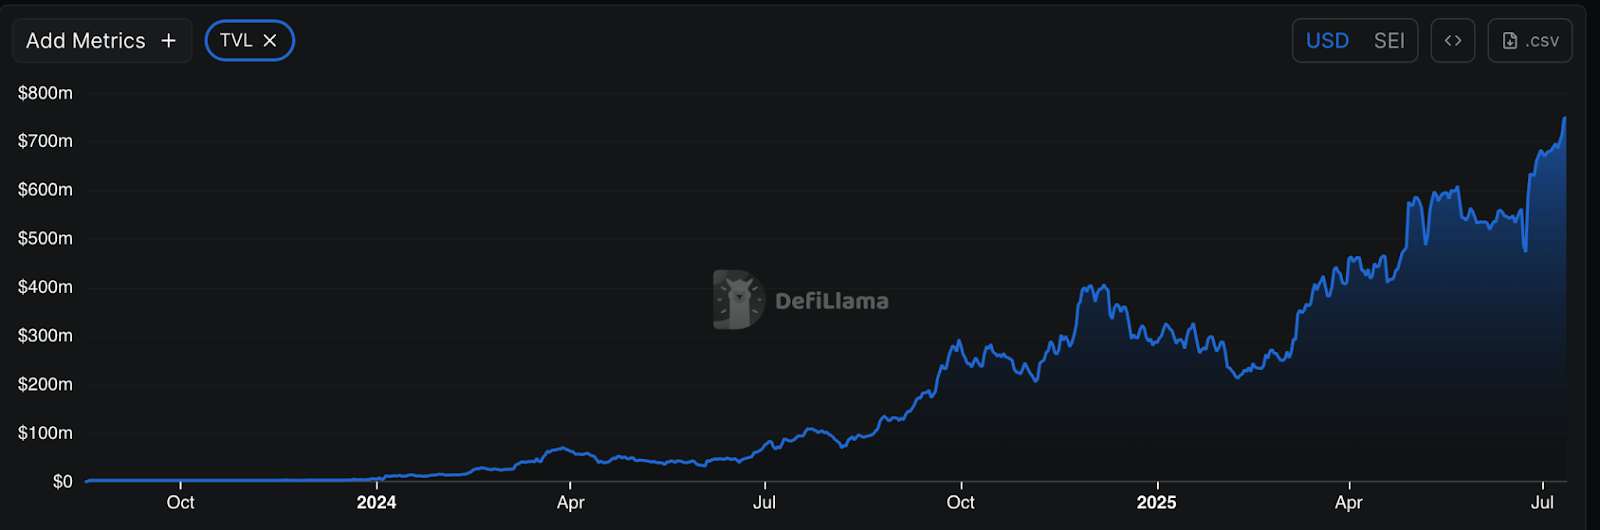Click the Apr label after 2024
The image size is (1600, 530).
[x=570, y=502]
